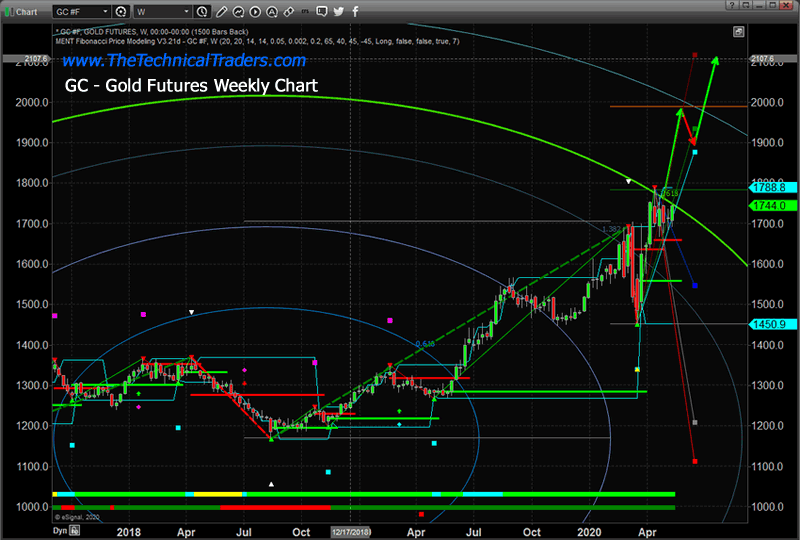Image resolution: width=800 pixels, height=540 pixels.
Task: Click the green Chart window link indicator
Action: [8, 11]
